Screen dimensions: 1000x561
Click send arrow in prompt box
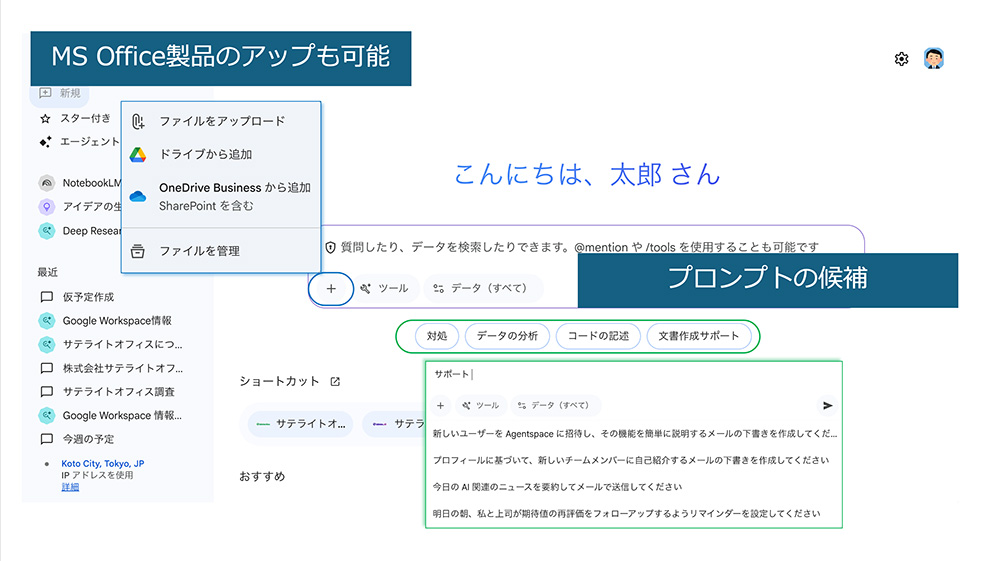click(x=827, y=406)
